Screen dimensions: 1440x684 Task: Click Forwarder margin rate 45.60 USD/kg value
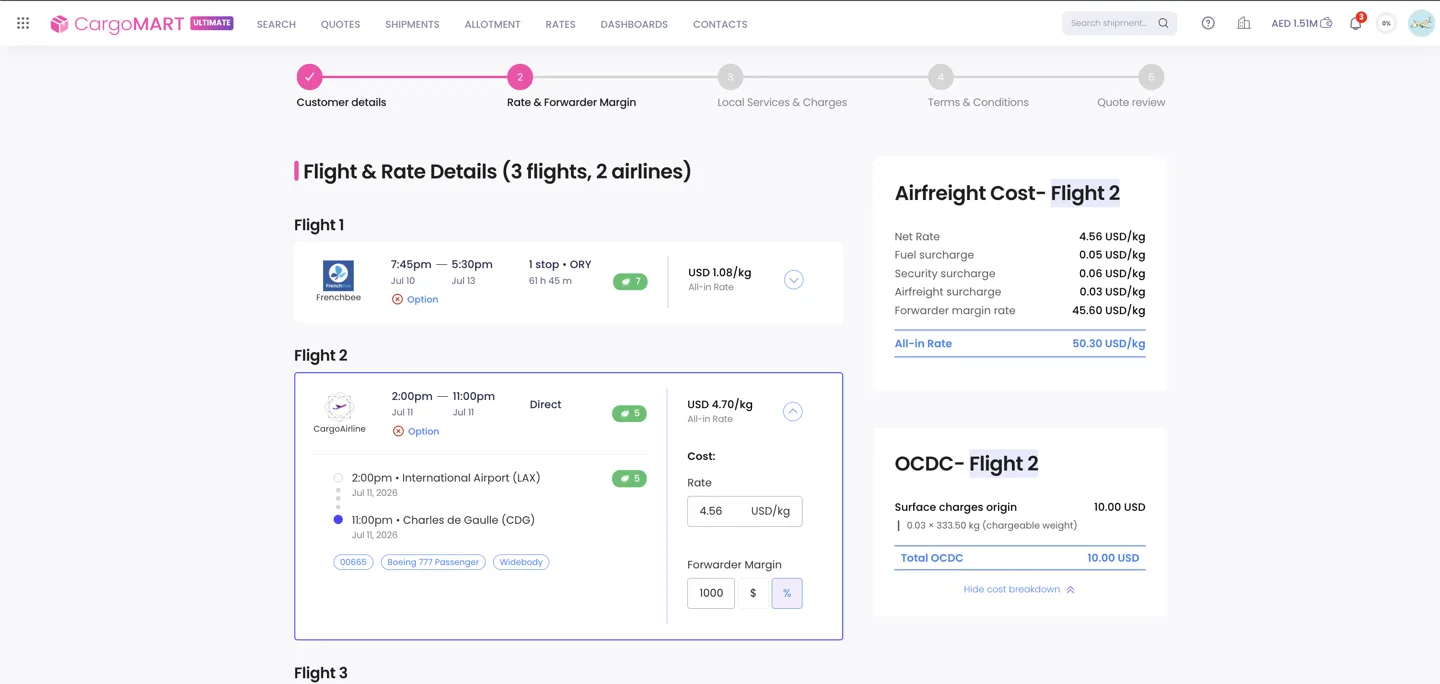1108,310
